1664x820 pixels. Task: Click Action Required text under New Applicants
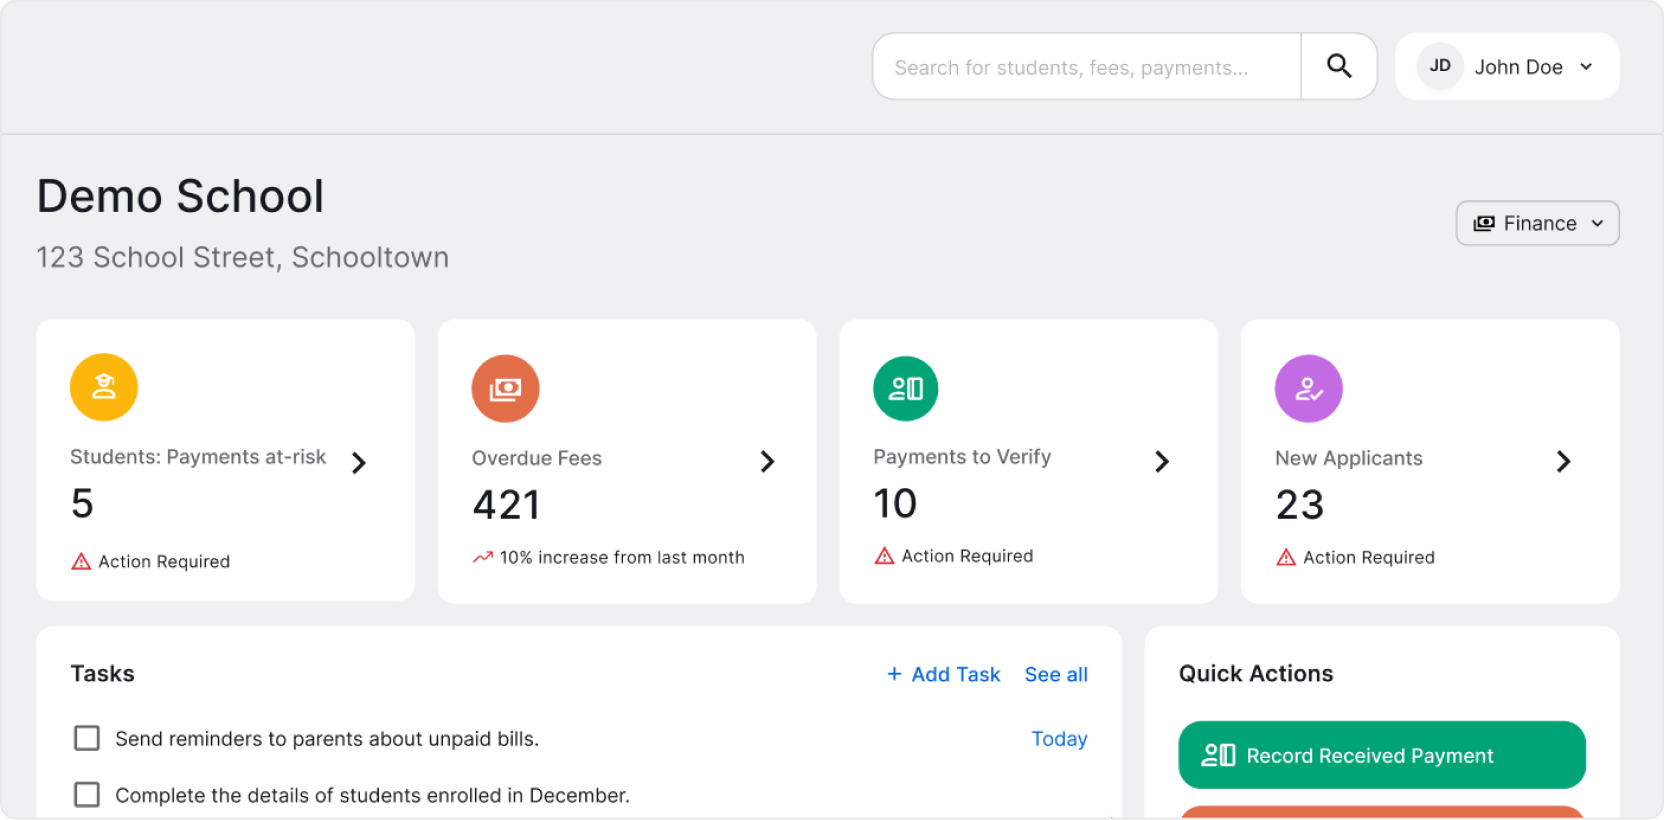click(1369, 557)
